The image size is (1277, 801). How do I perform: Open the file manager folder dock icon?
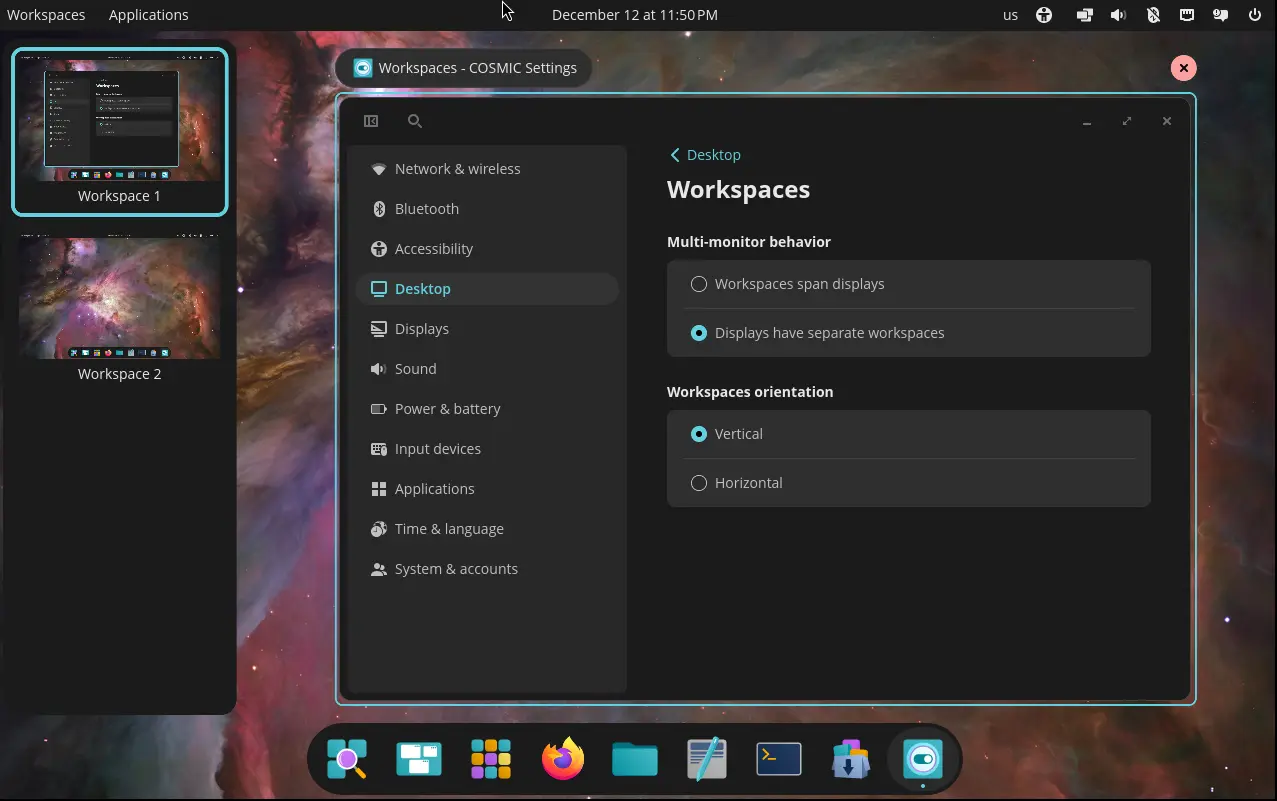[x=635, y=759]
